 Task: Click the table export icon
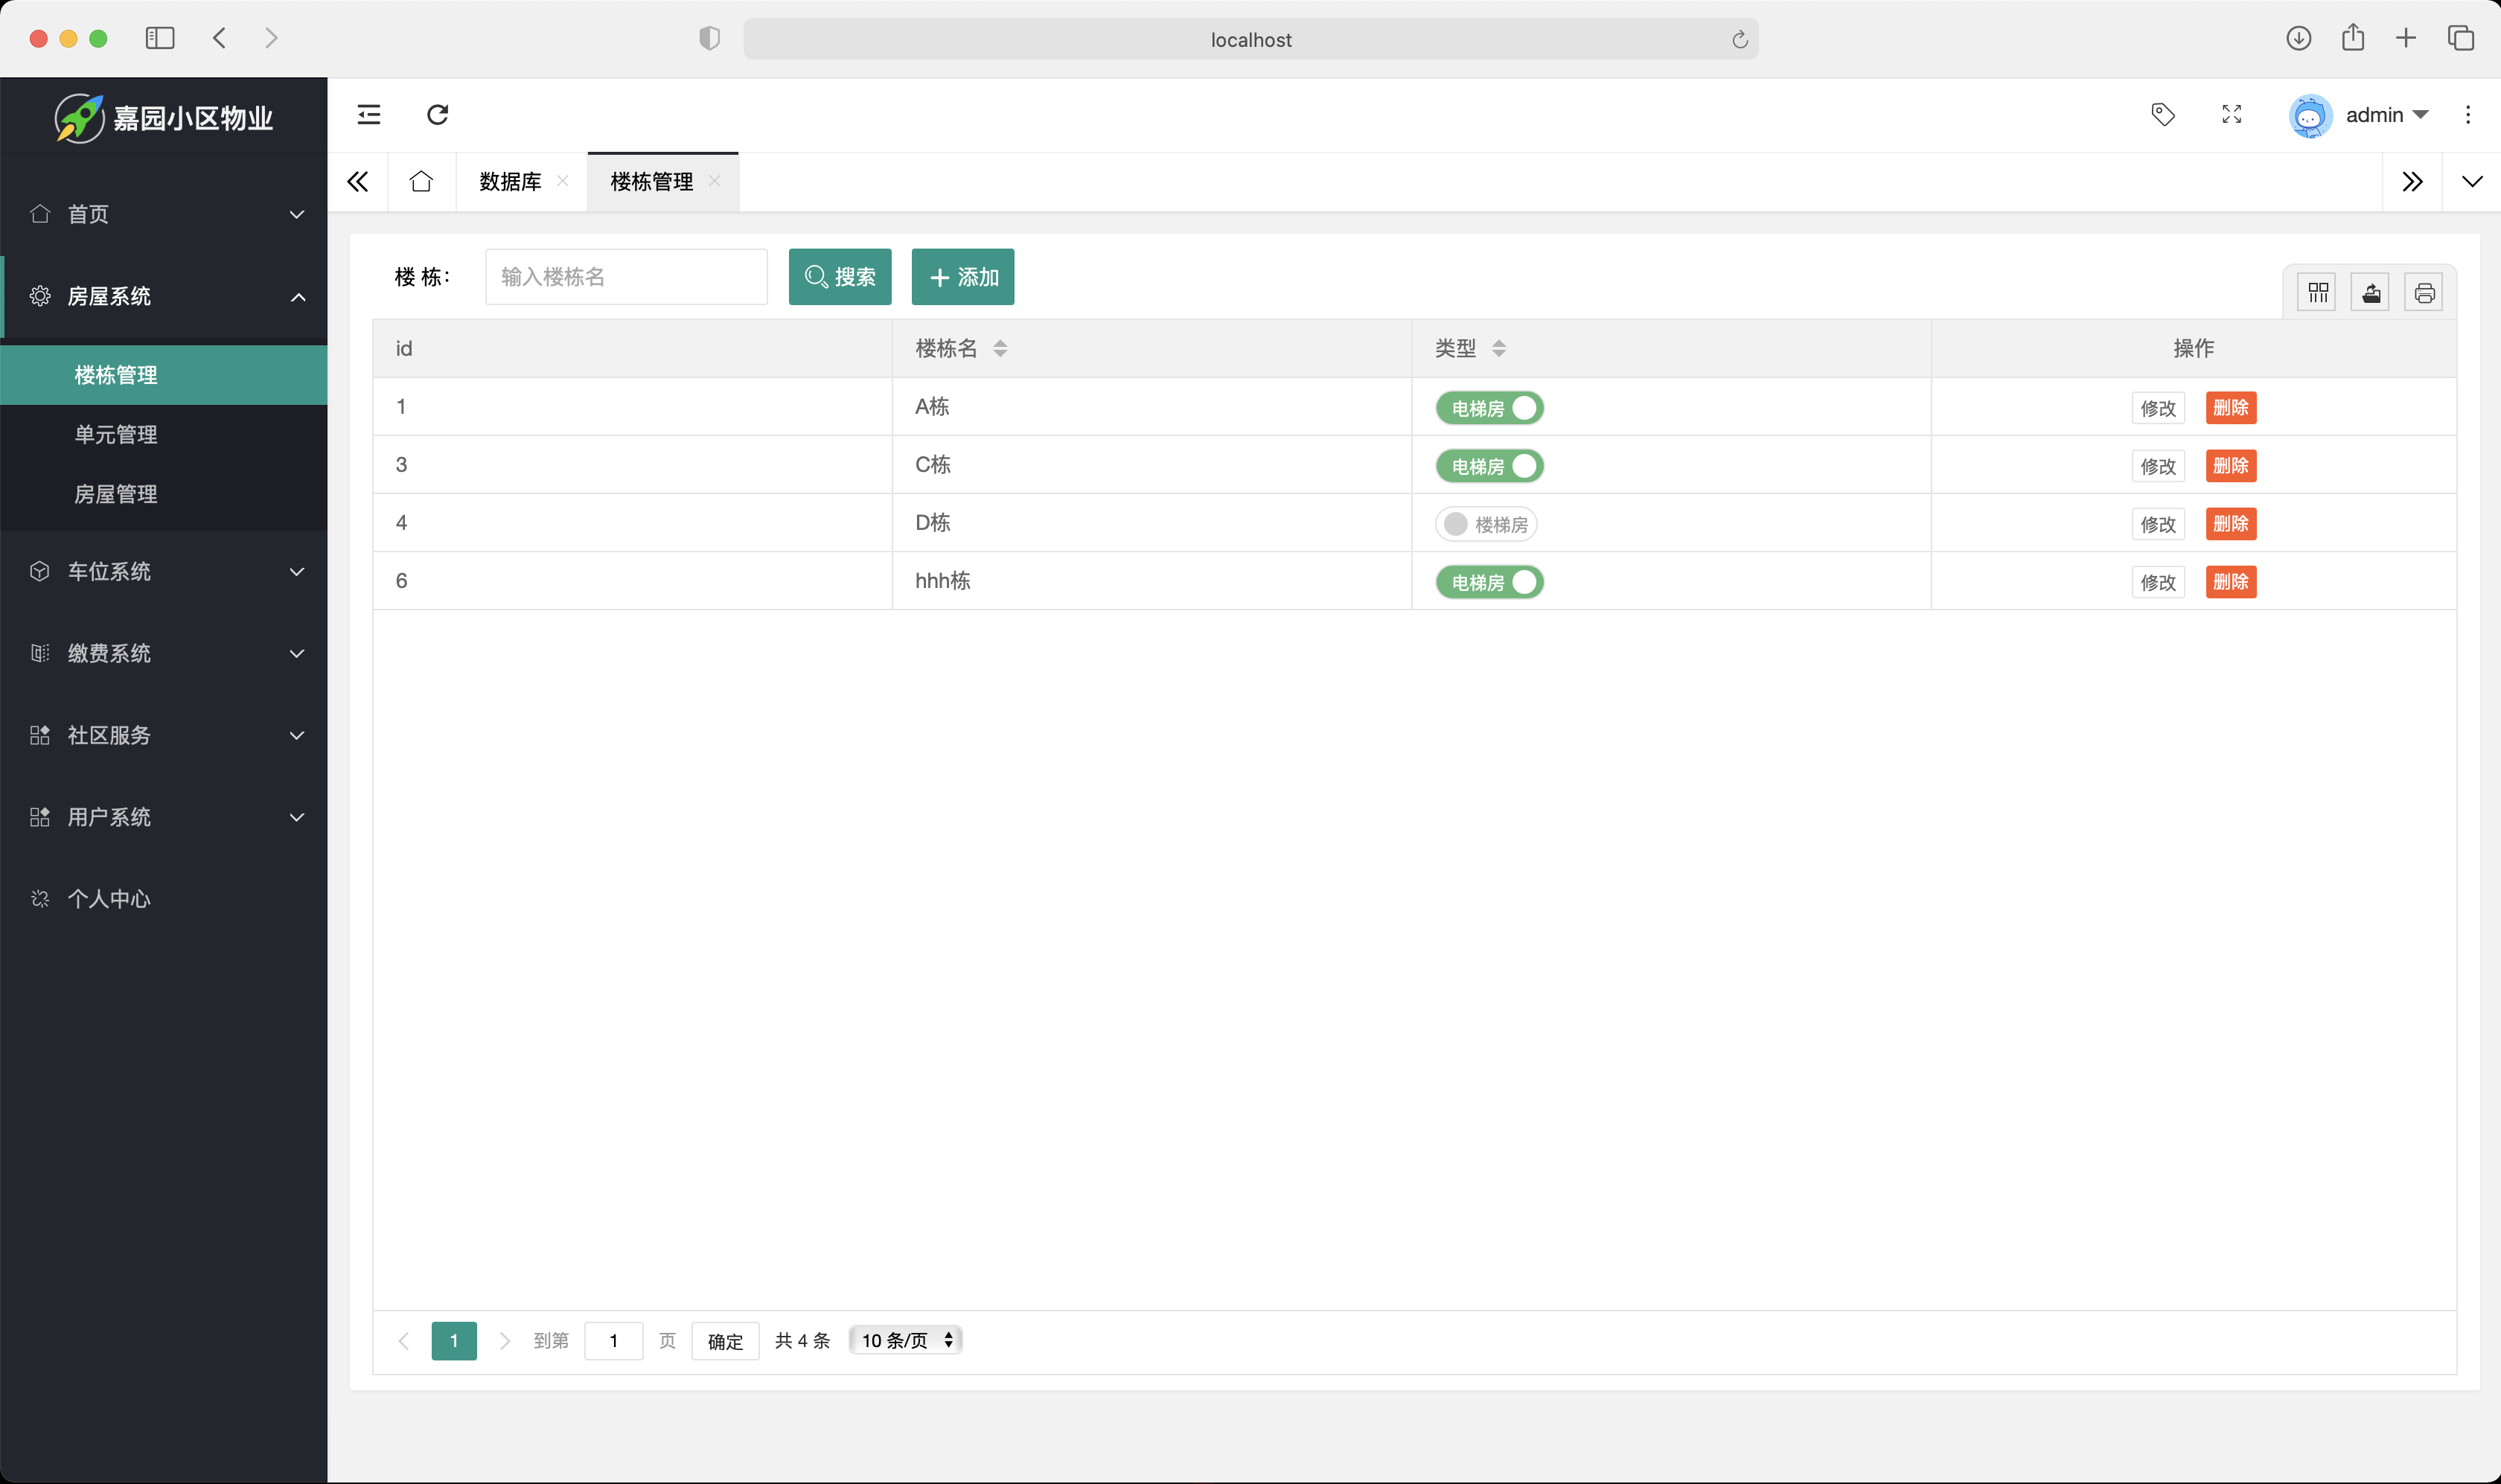pos(2370,292)
